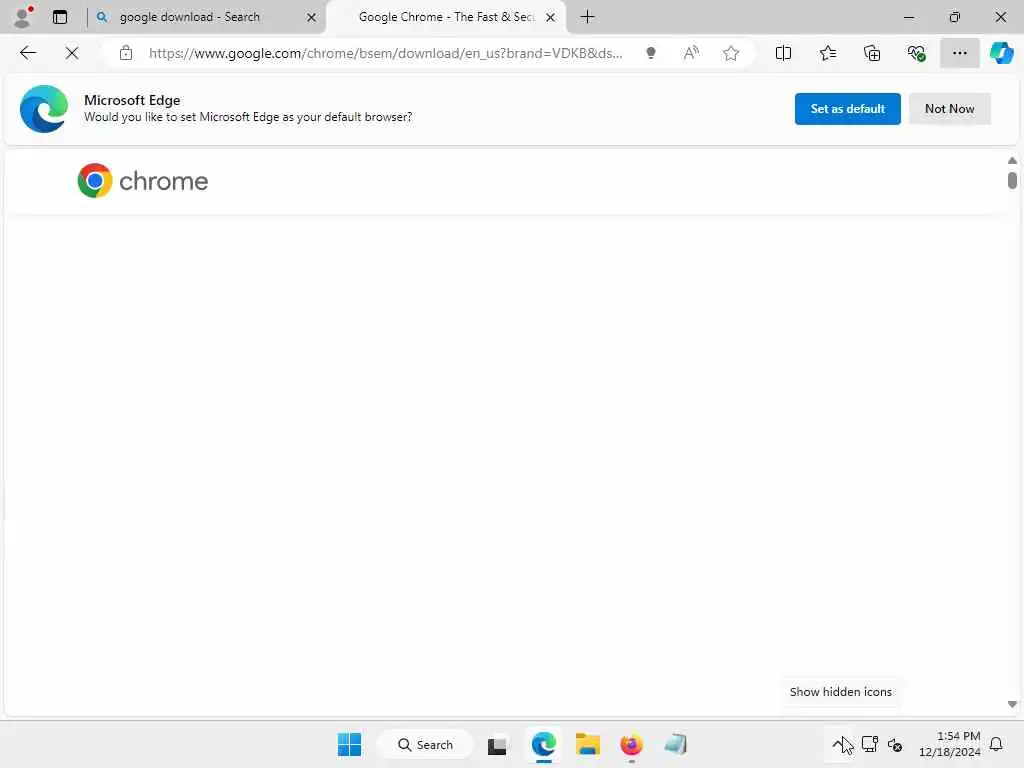Restore down the Edge window

[954, 17]
